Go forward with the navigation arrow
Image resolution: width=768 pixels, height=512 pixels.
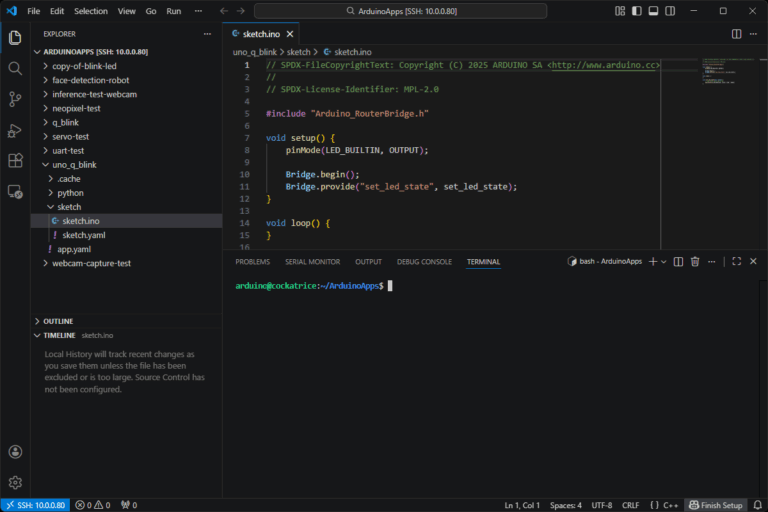click(x=240, y=11)
